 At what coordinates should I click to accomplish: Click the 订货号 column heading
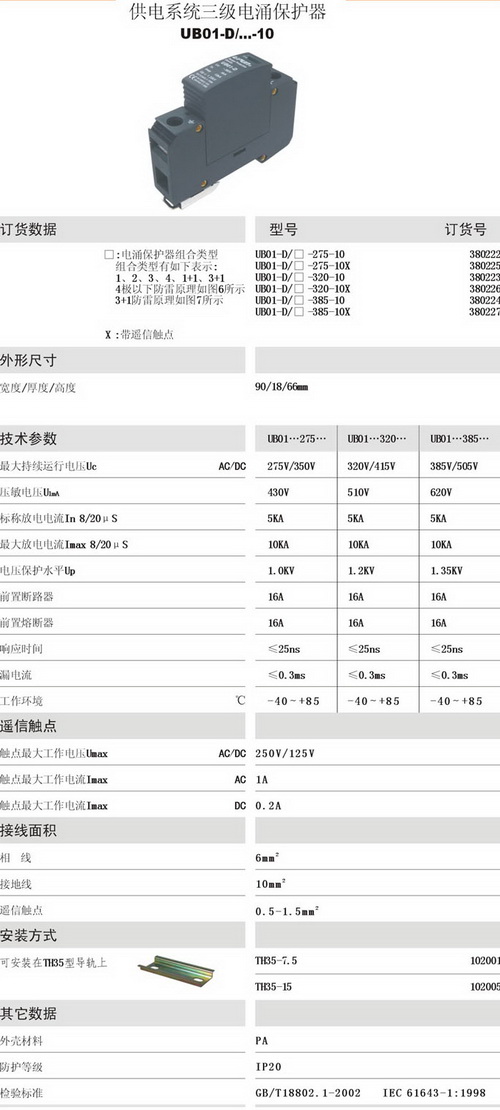(x=465, y=229)
